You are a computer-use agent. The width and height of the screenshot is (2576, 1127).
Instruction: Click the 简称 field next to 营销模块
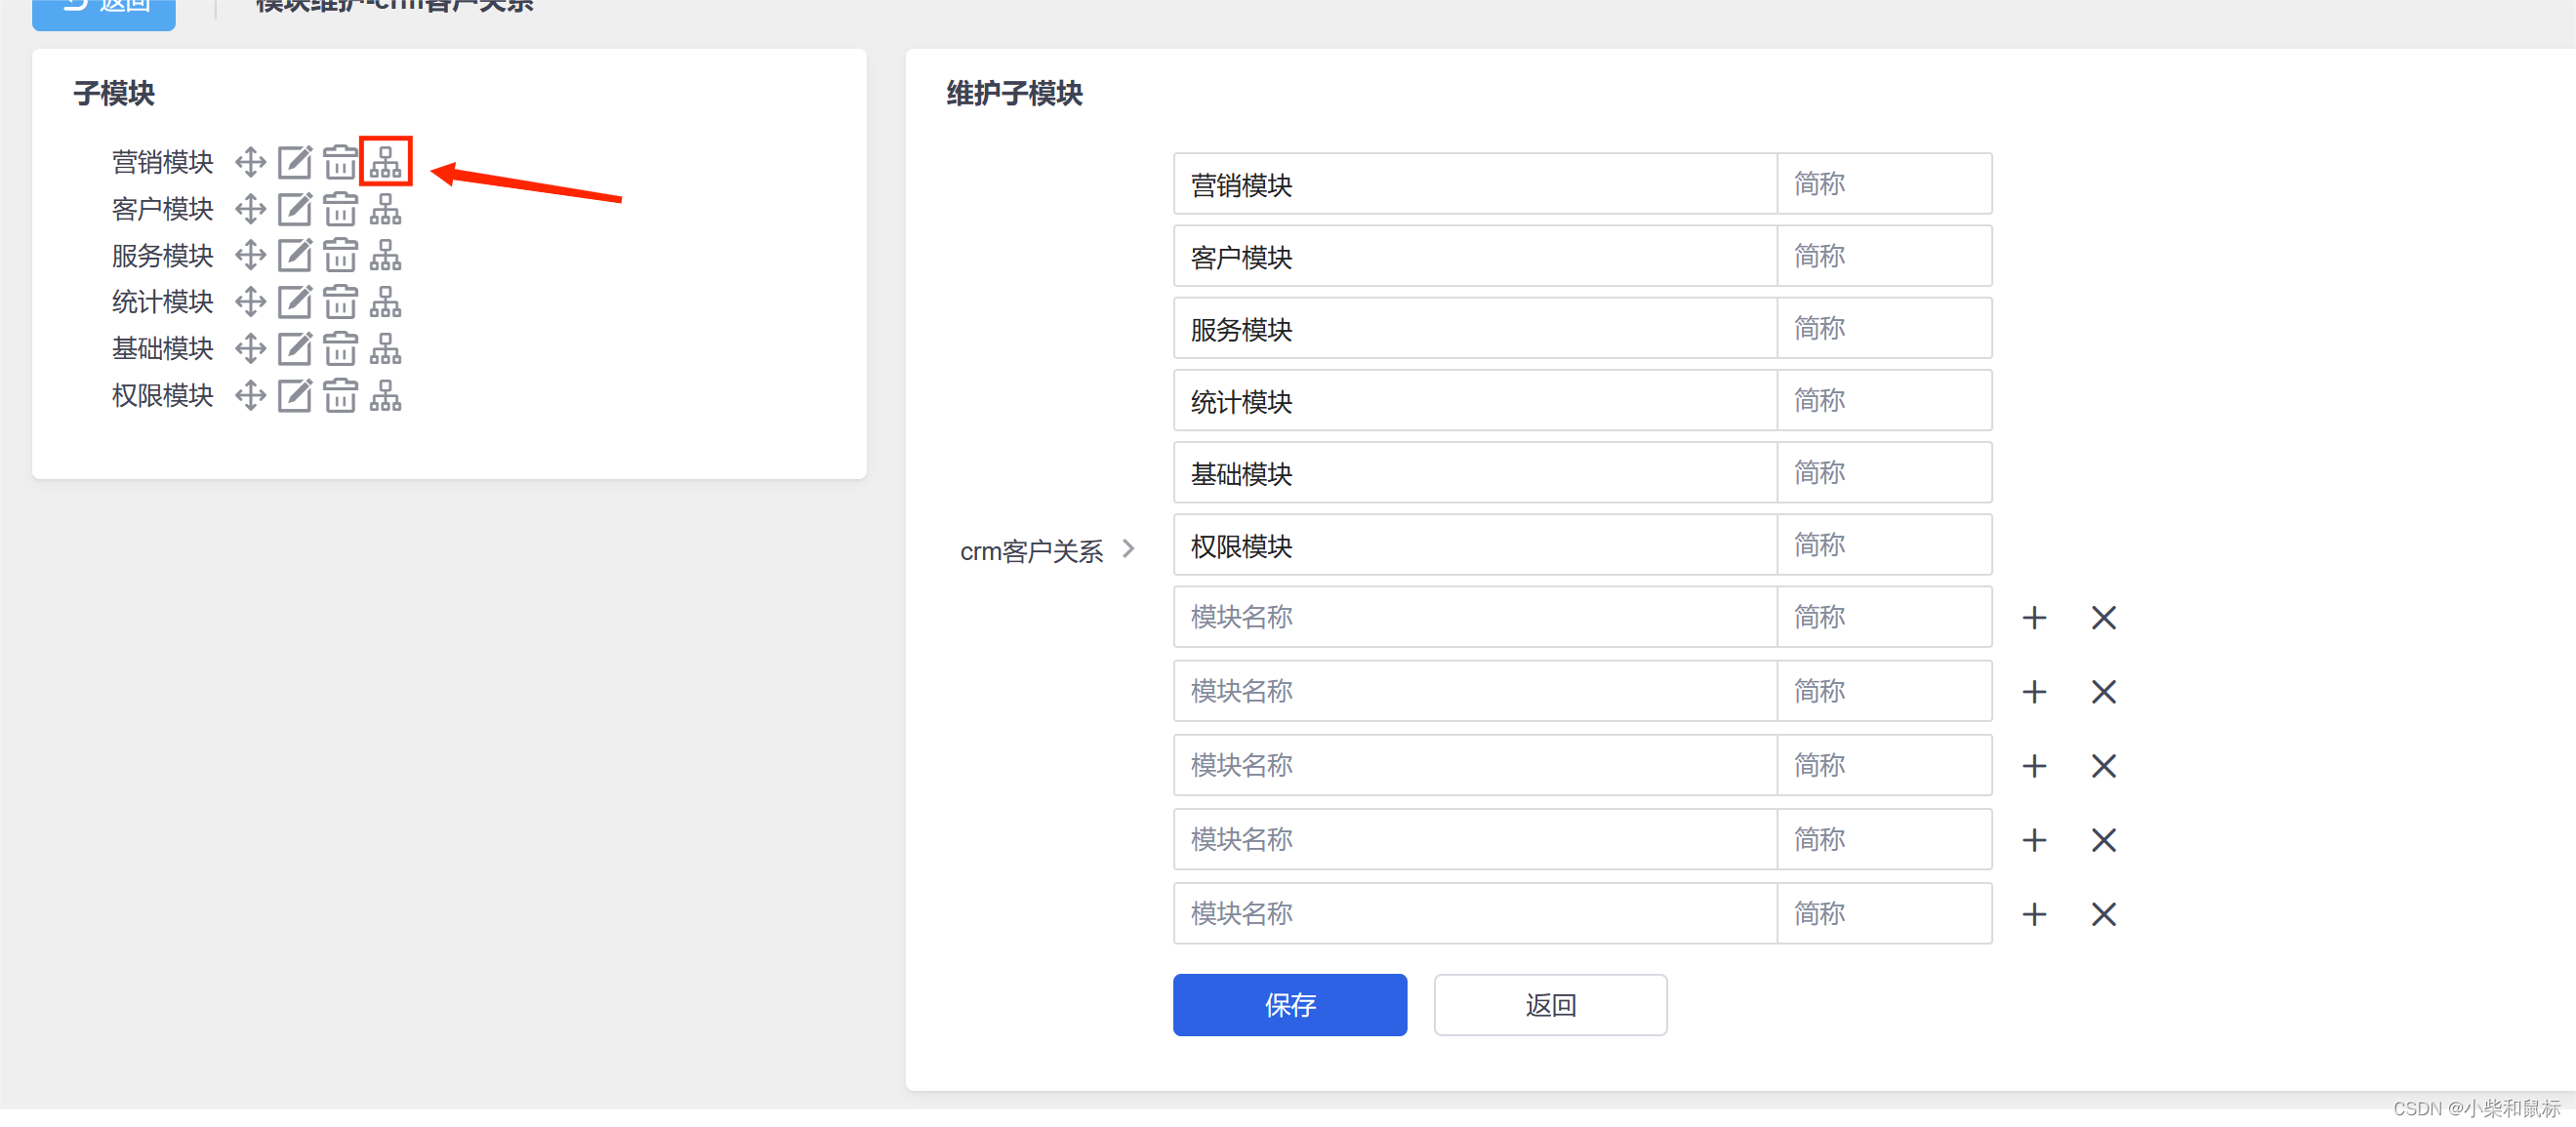1883,184
